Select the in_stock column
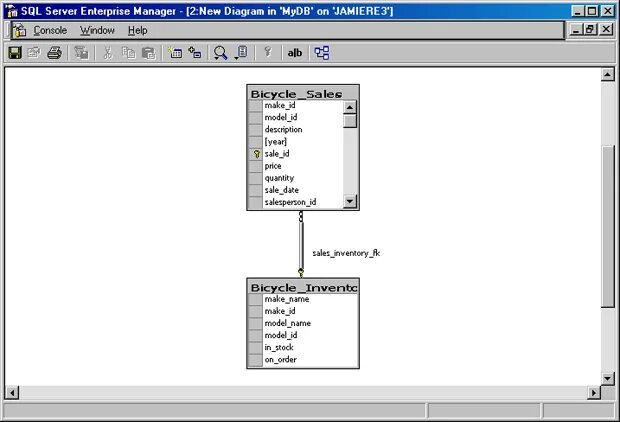This screenshot has width=620, height=422. (279, 347)
